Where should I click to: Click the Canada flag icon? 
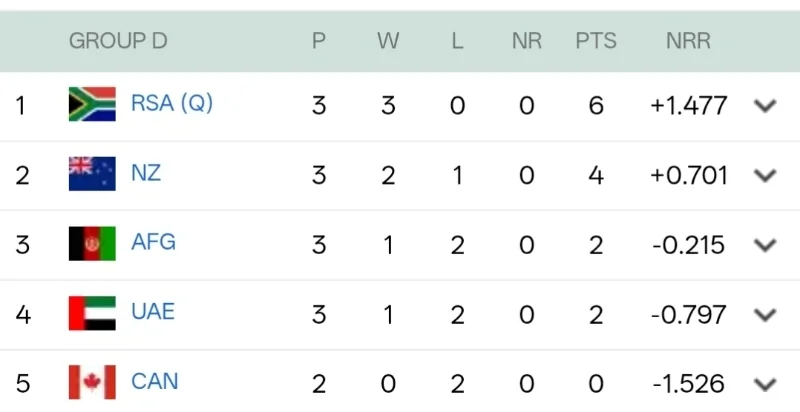pos(92,382)
